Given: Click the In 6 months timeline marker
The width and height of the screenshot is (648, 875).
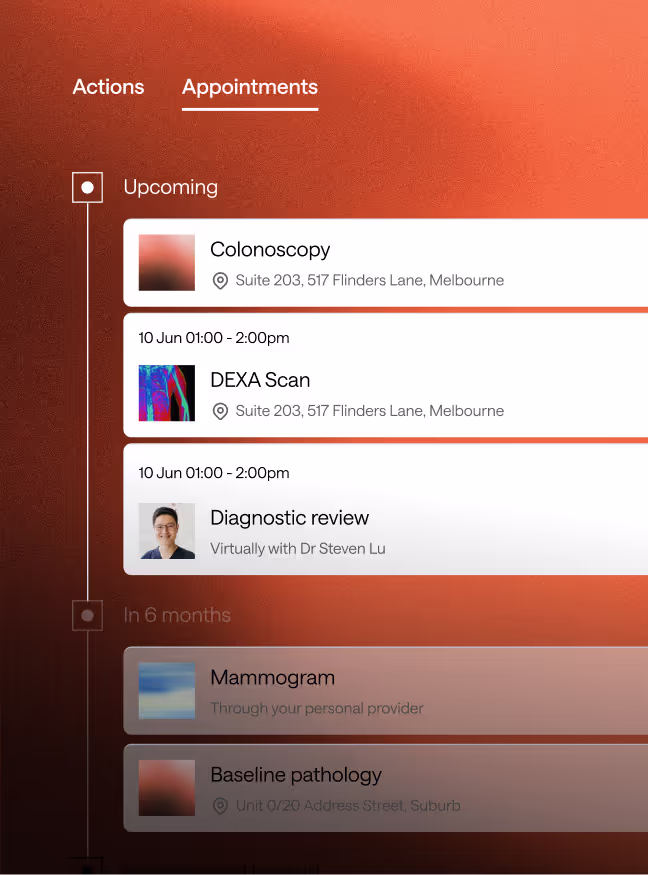Looking at the screenshot, I should click(x=88, y=615).
